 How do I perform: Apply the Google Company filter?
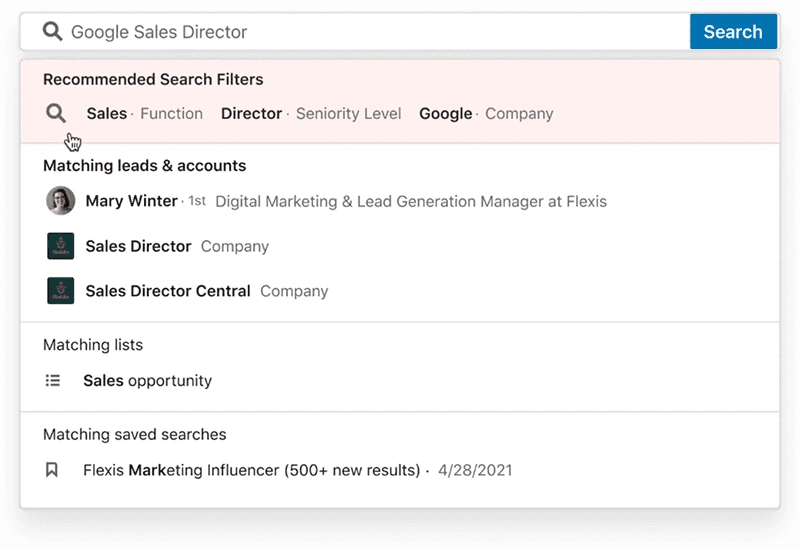(486, 114)
